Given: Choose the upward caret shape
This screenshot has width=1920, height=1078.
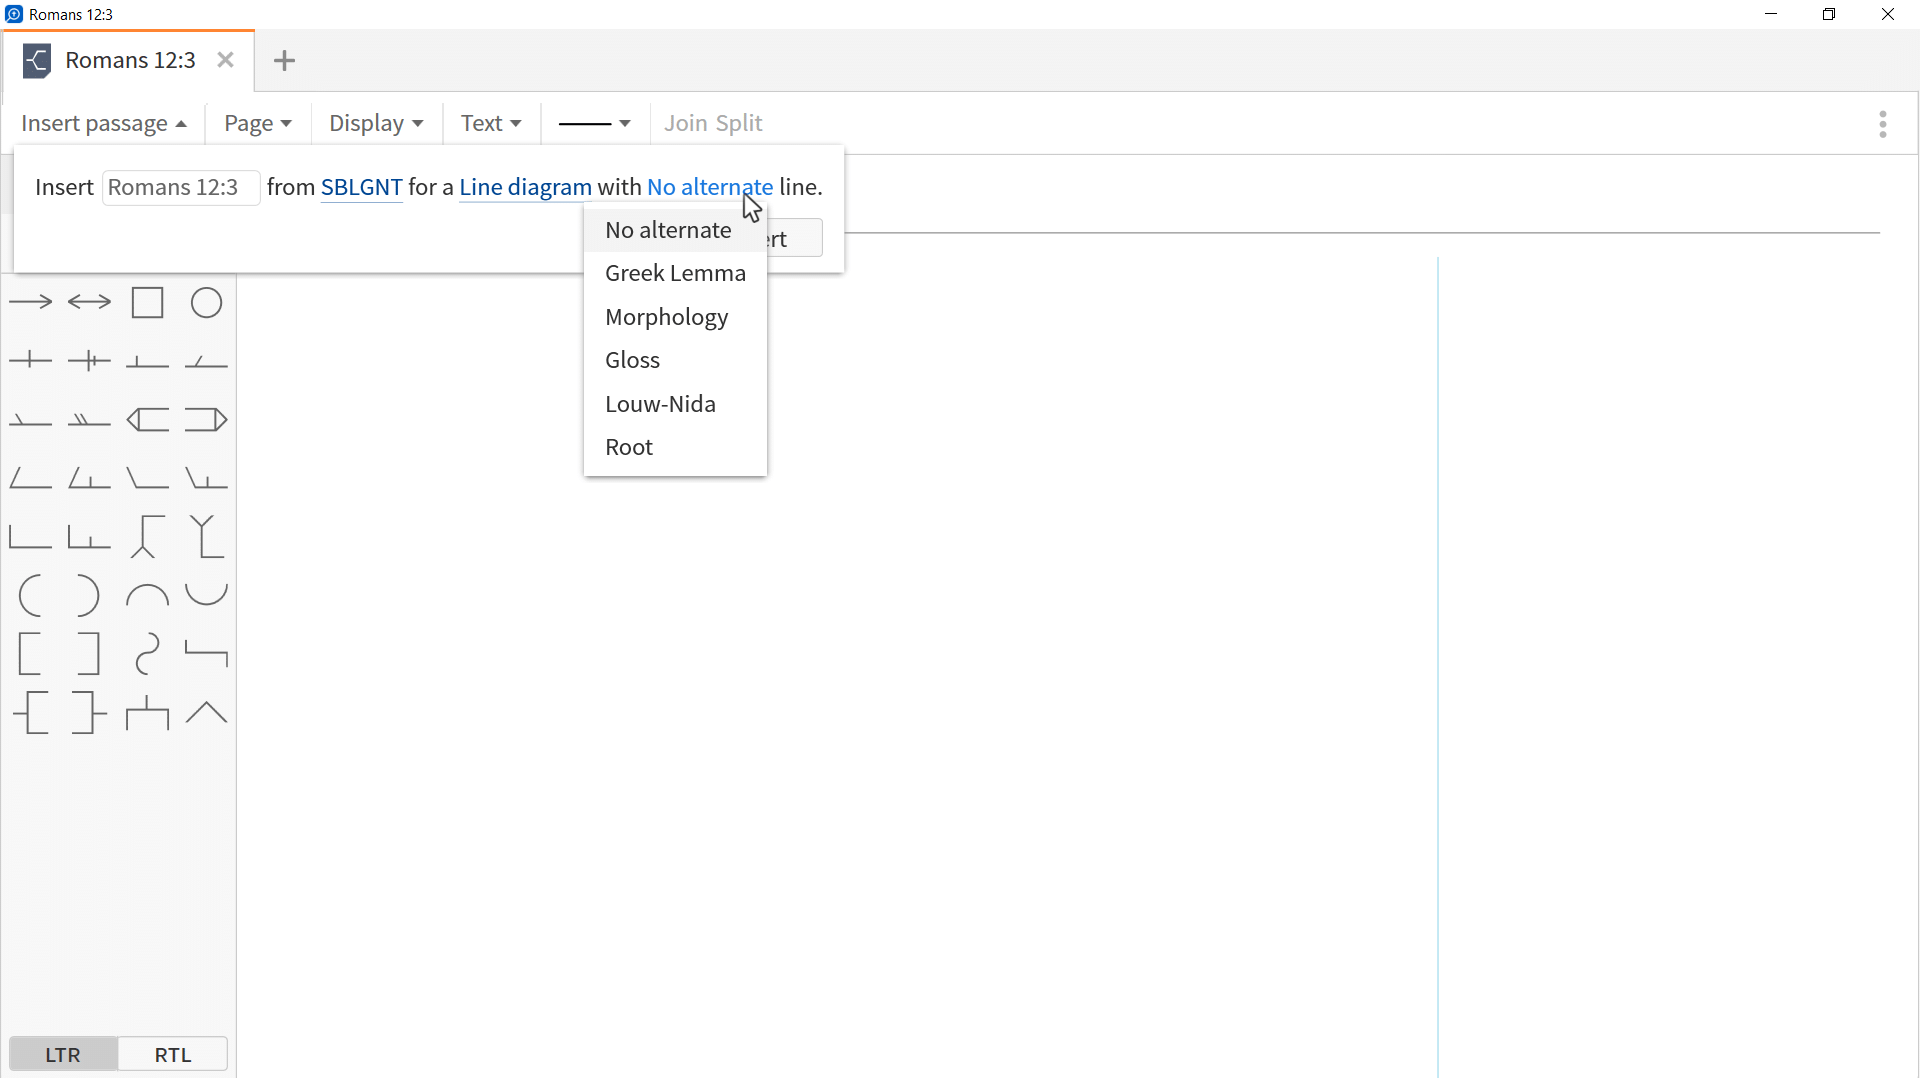Looking at the screenshot, I should (x=206, y=712).
